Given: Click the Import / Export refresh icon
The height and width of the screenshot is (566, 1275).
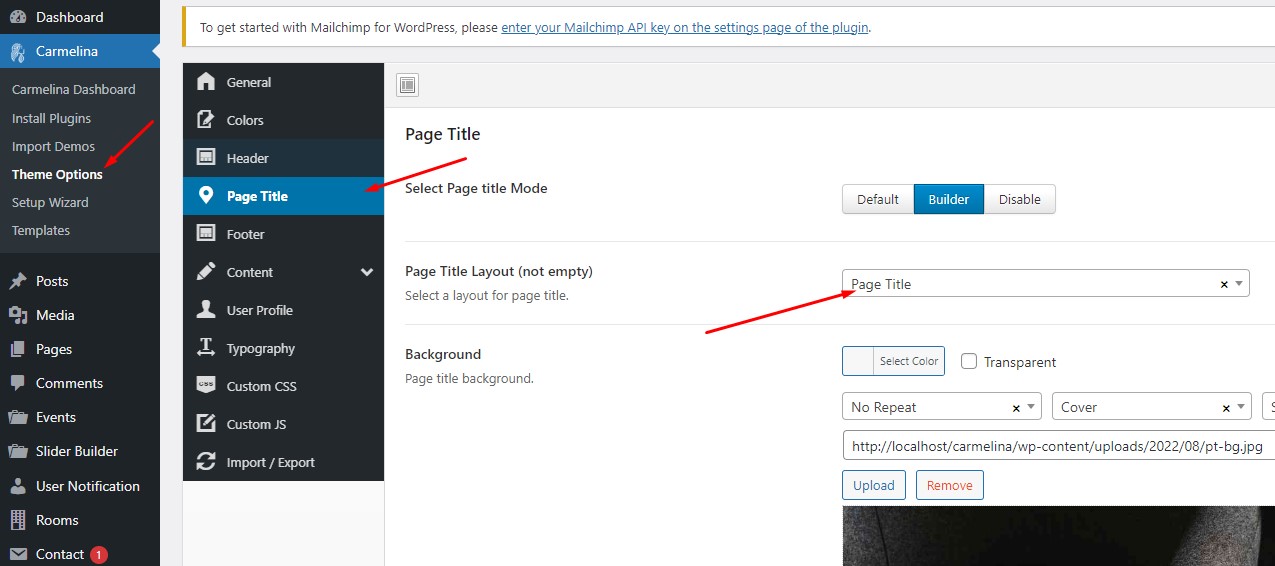Looking at the screenshot, I should 206,462.
